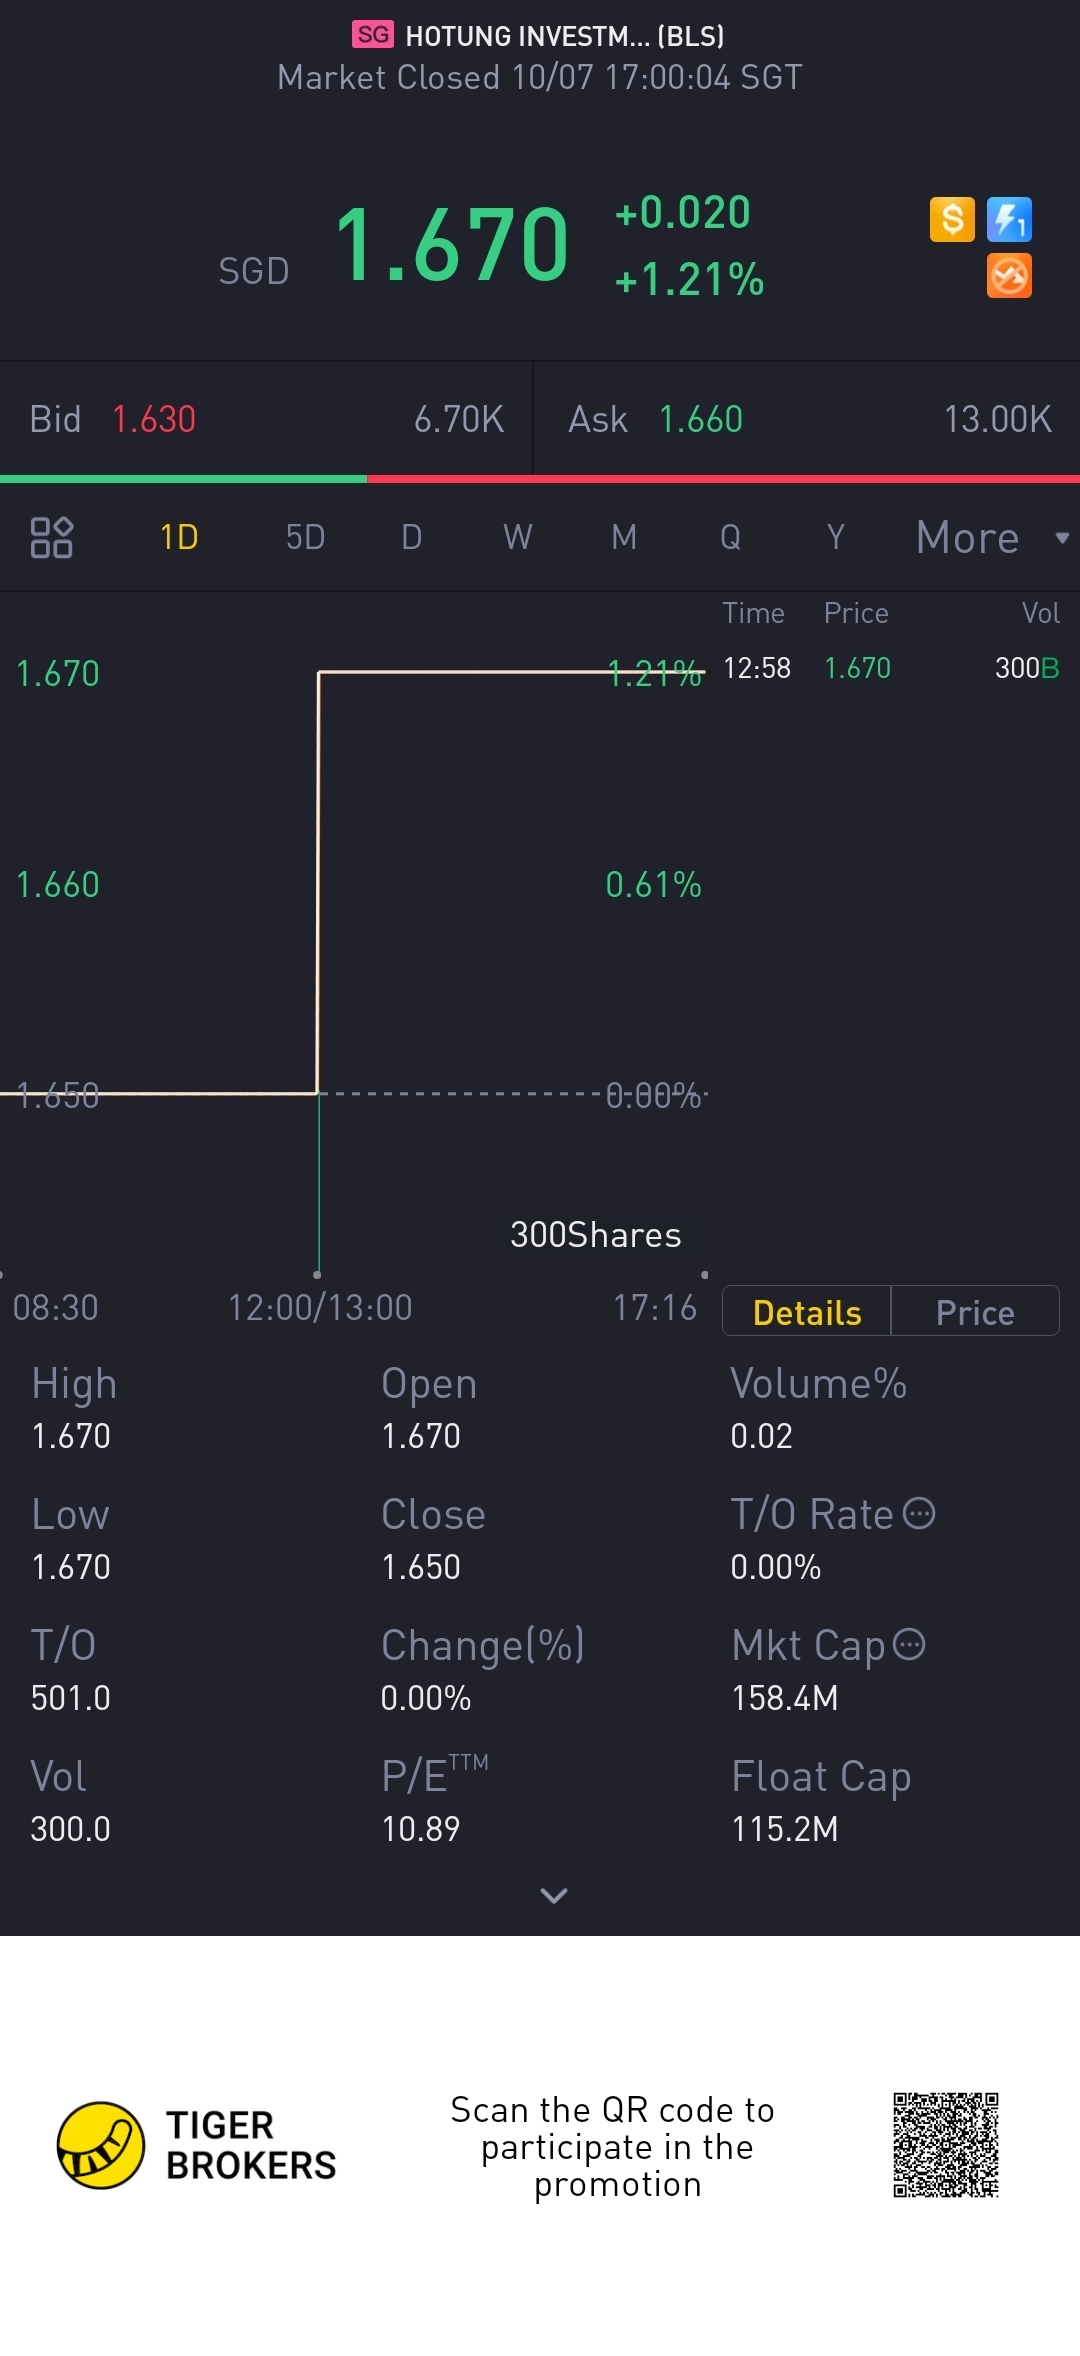1080x2356 pixels.
Task: Tap the SG market badge
Action: tap(373, 35)
